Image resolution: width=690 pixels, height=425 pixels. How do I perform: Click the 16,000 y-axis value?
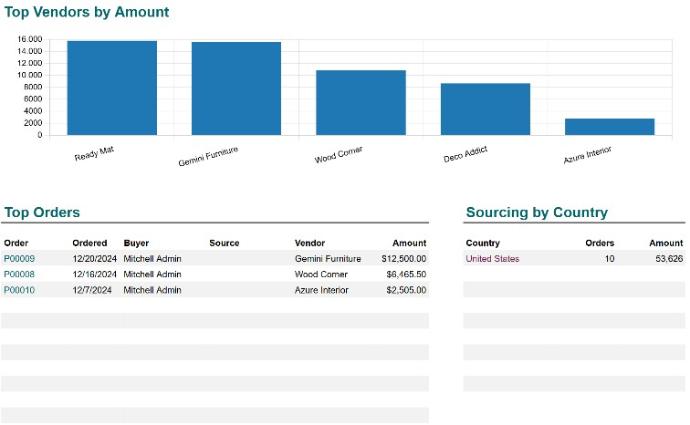(30, 39)
